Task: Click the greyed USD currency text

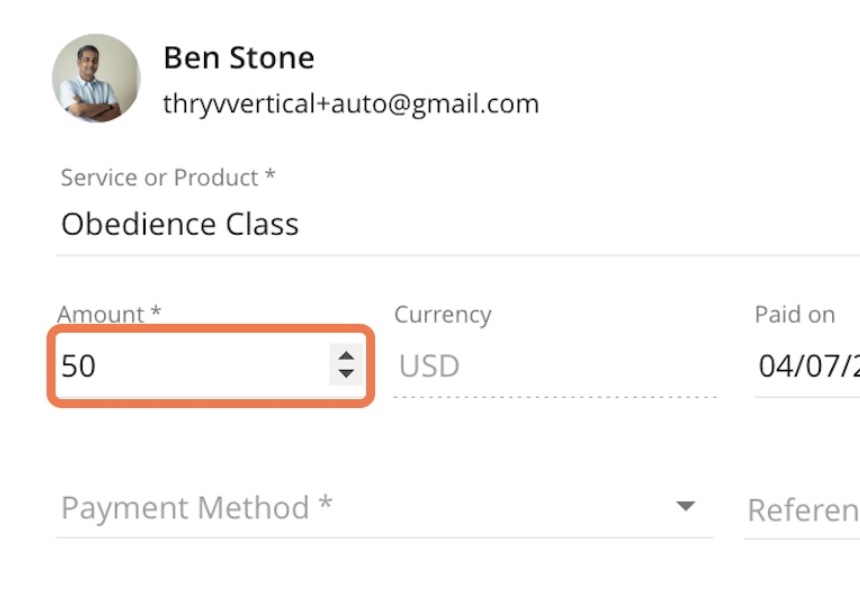Action: 429,366
